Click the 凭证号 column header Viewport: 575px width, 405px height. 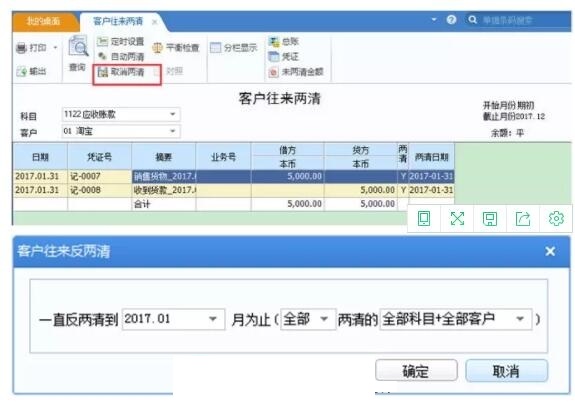click(99, 157)
